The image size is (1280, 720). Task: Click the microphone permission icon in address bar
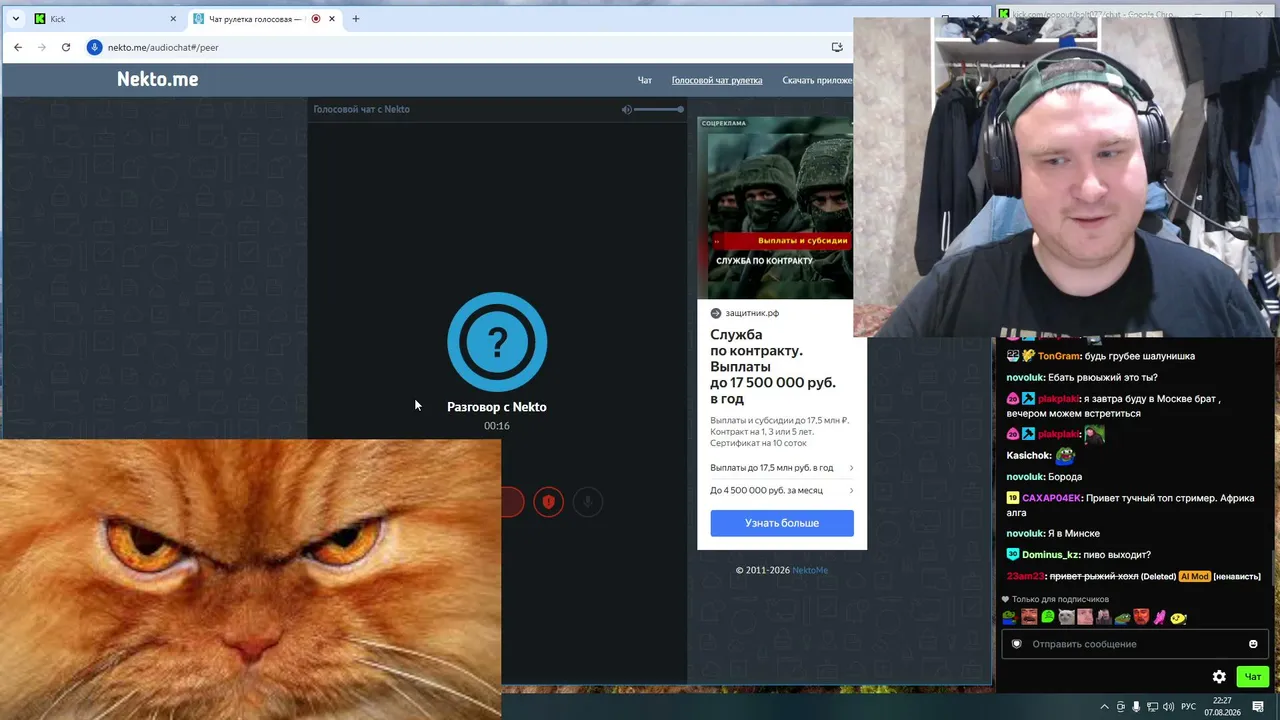[95, 47]
